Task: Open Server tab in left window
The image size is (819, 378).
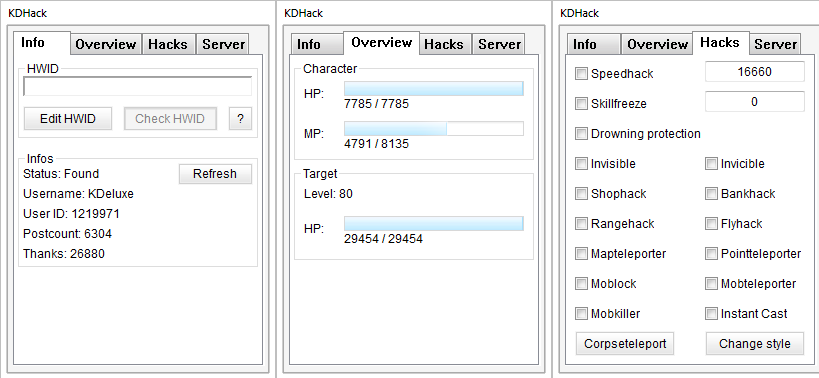Action: click(x=224, y=44)
